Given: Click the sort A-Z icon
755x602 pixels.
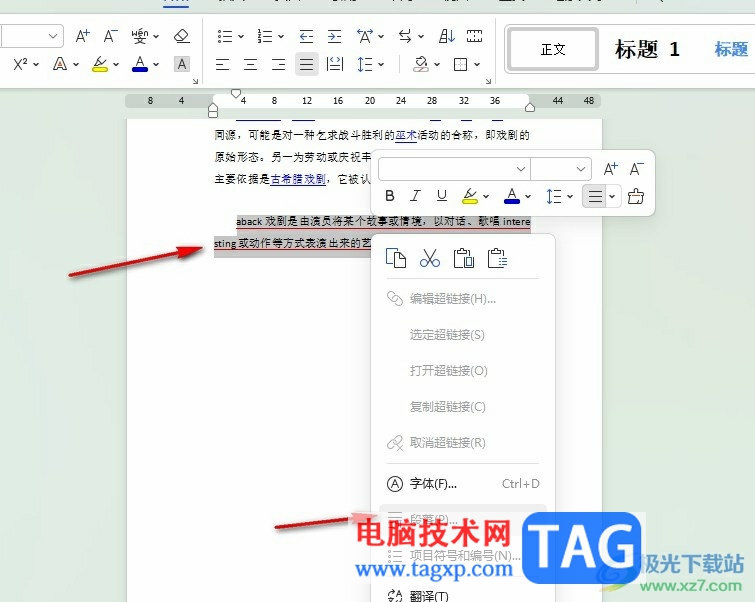Looking at the screenshot, I should [x=447, y=36].
